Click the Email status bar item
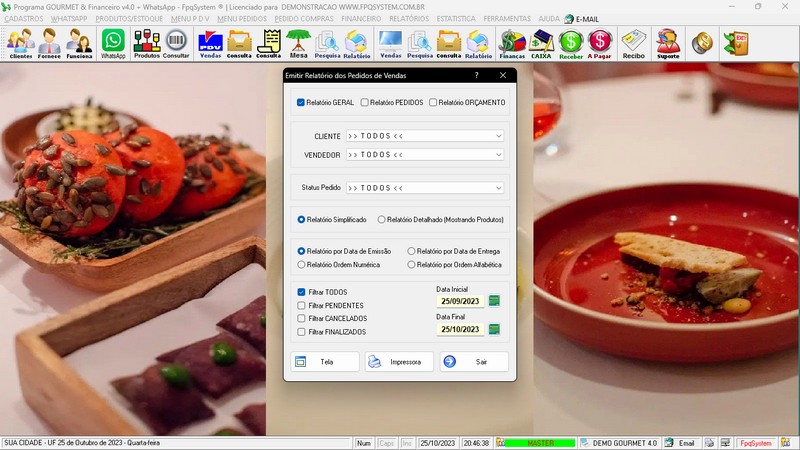The image size is (800, 450). (680, 443)
